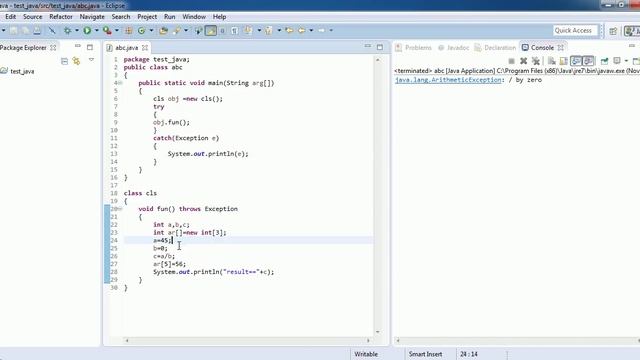Screen dimensions: 640x360
Task: Collapse the main method fold at line 4
Action: pyautogui.click(x=120, y=83)
